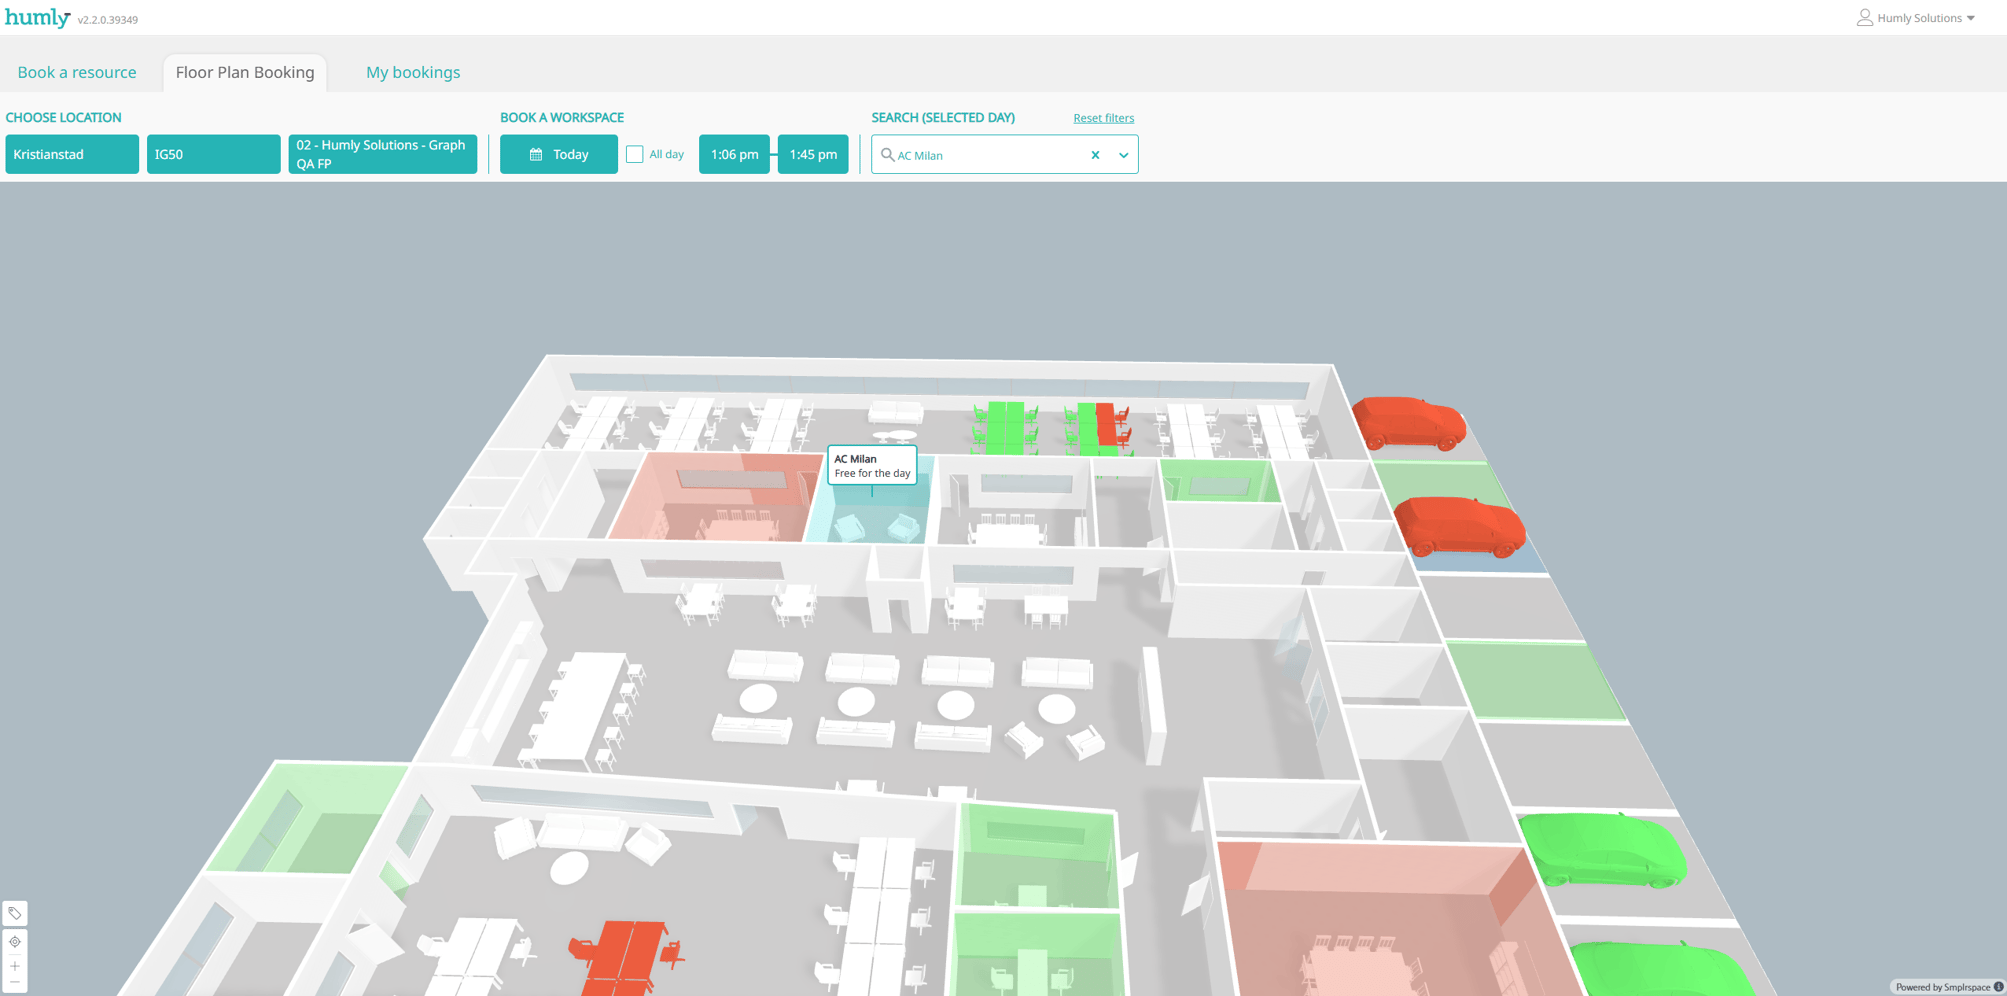Select the red booked room beside AC Milan
Image resolution: width=2007 pixels, height=996 pixels.
point(716,500)
